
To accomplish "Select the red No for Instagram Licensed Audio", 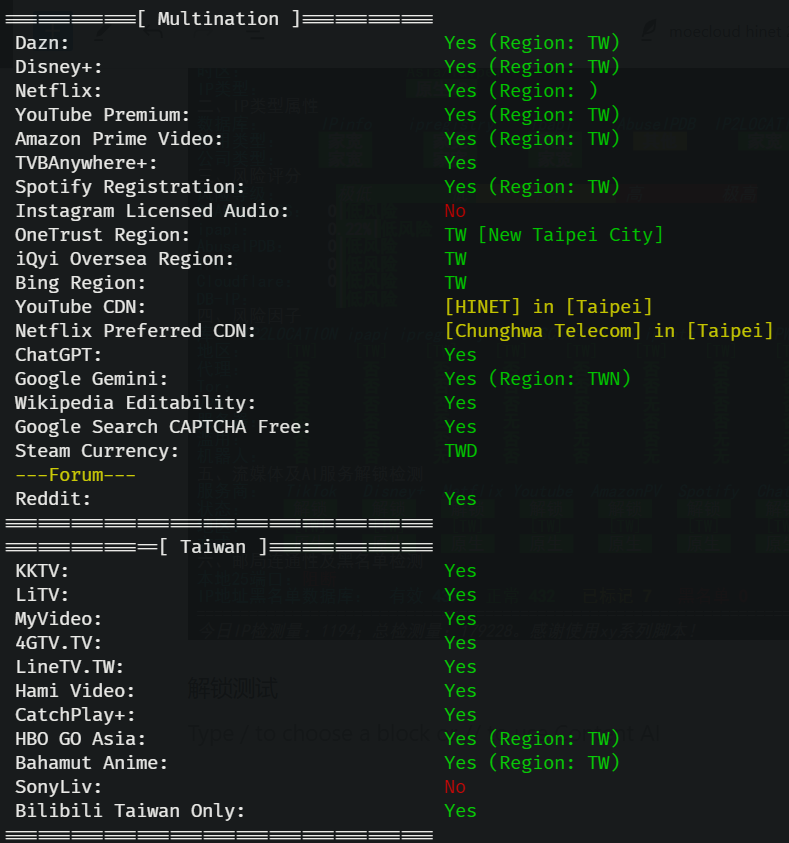I will click(x=455, y=211).
